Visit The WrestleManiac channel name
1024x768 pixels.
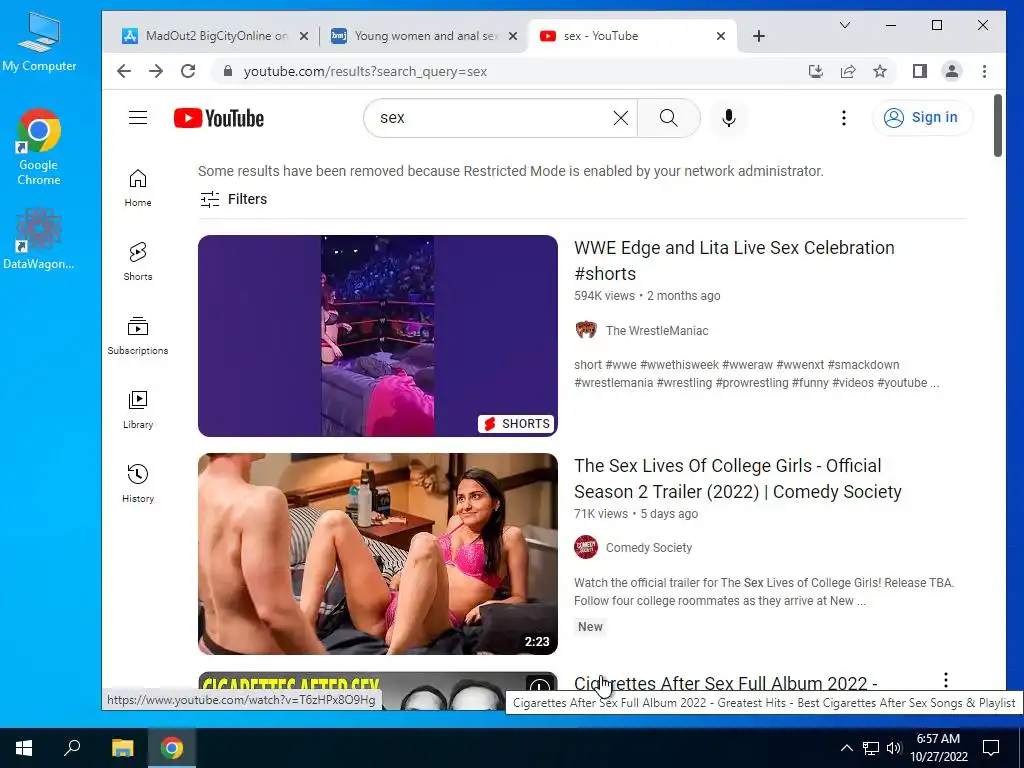point(657,330)
